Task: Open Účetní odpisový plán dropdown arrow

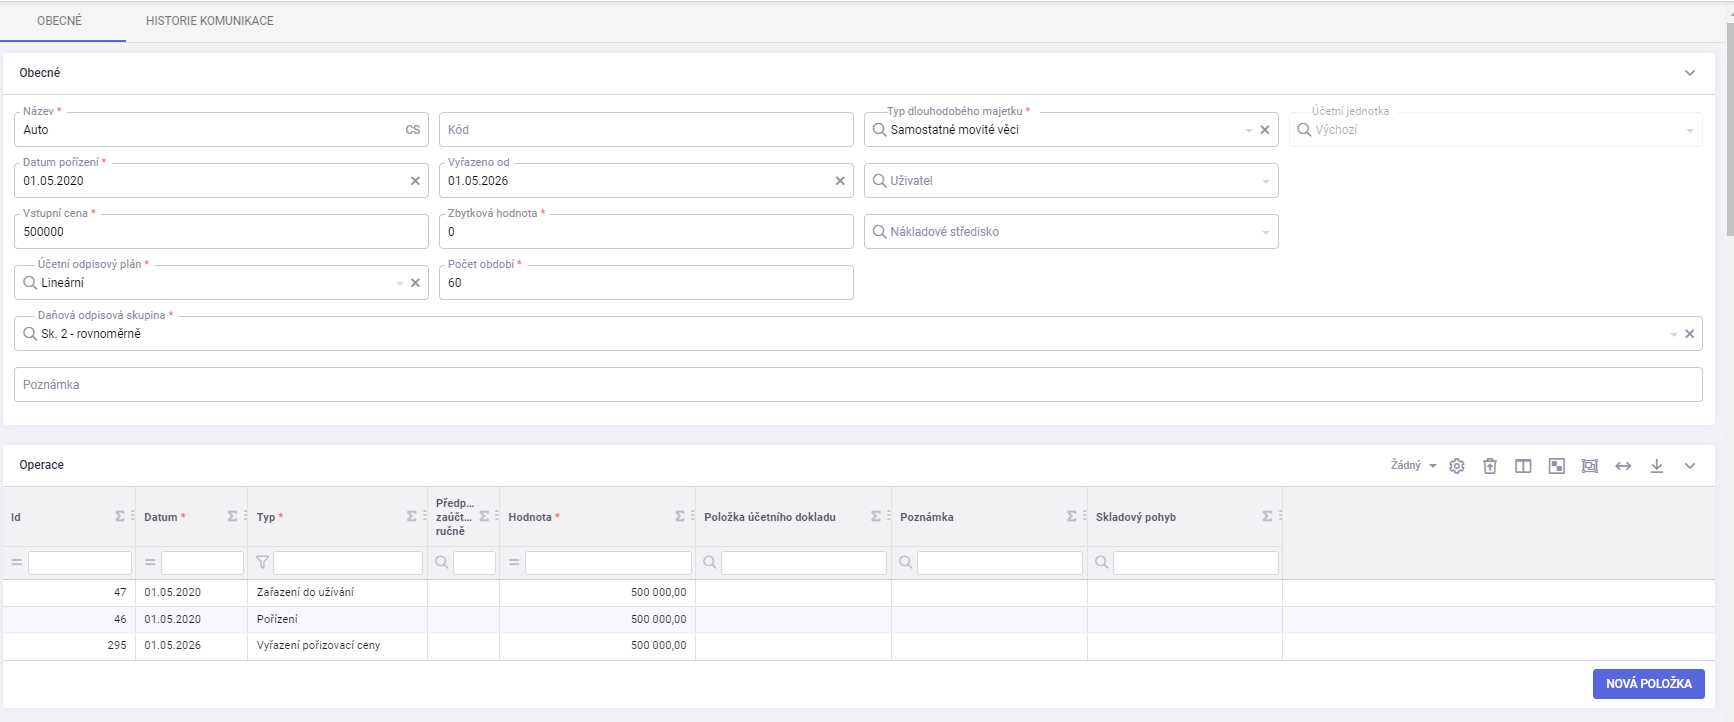Action: pos(400,284)
